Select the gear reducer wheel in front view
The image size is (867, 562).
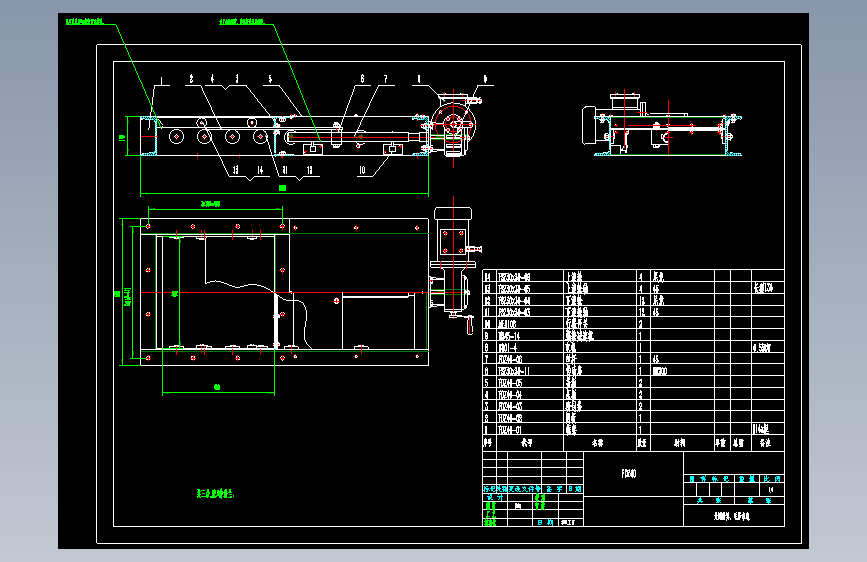click(454, 123)
